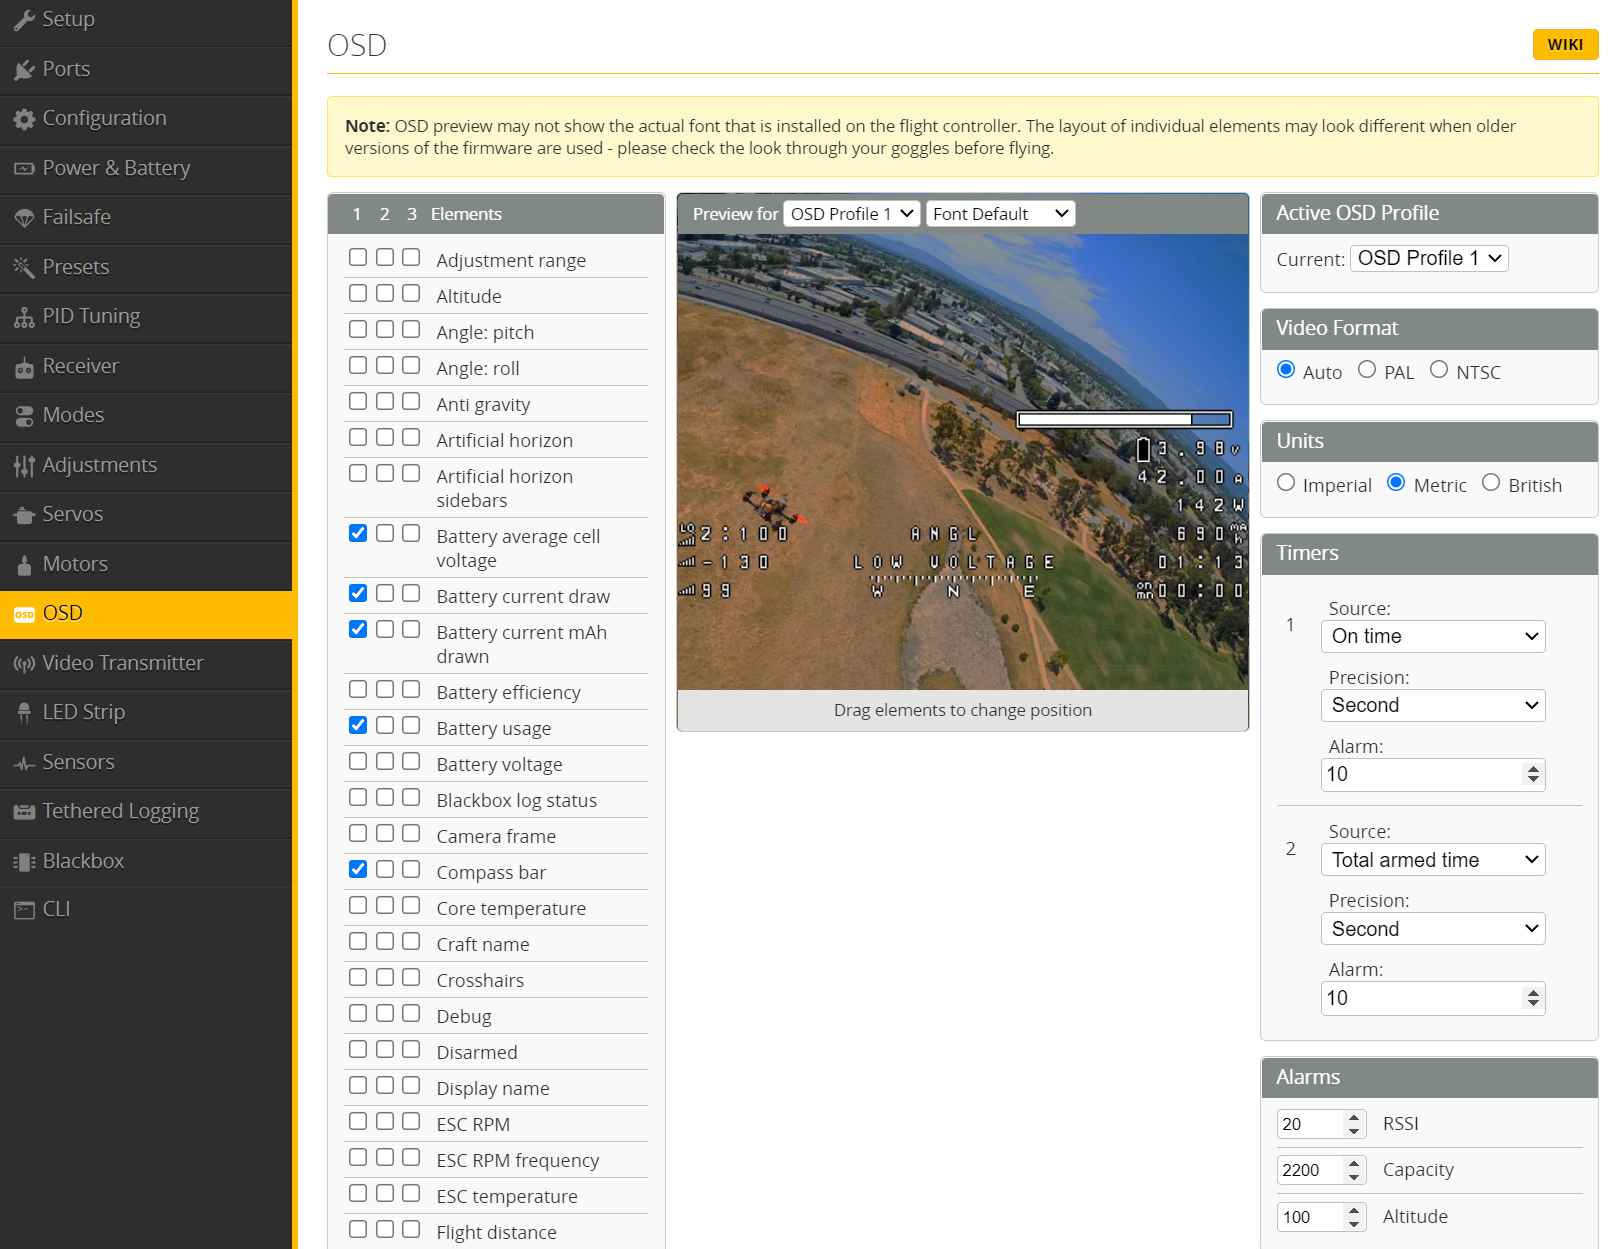This screenshot has width=1609, height=1249.
Task: Uncheck Compass bar for profile 1
Action: coord(358,870)
